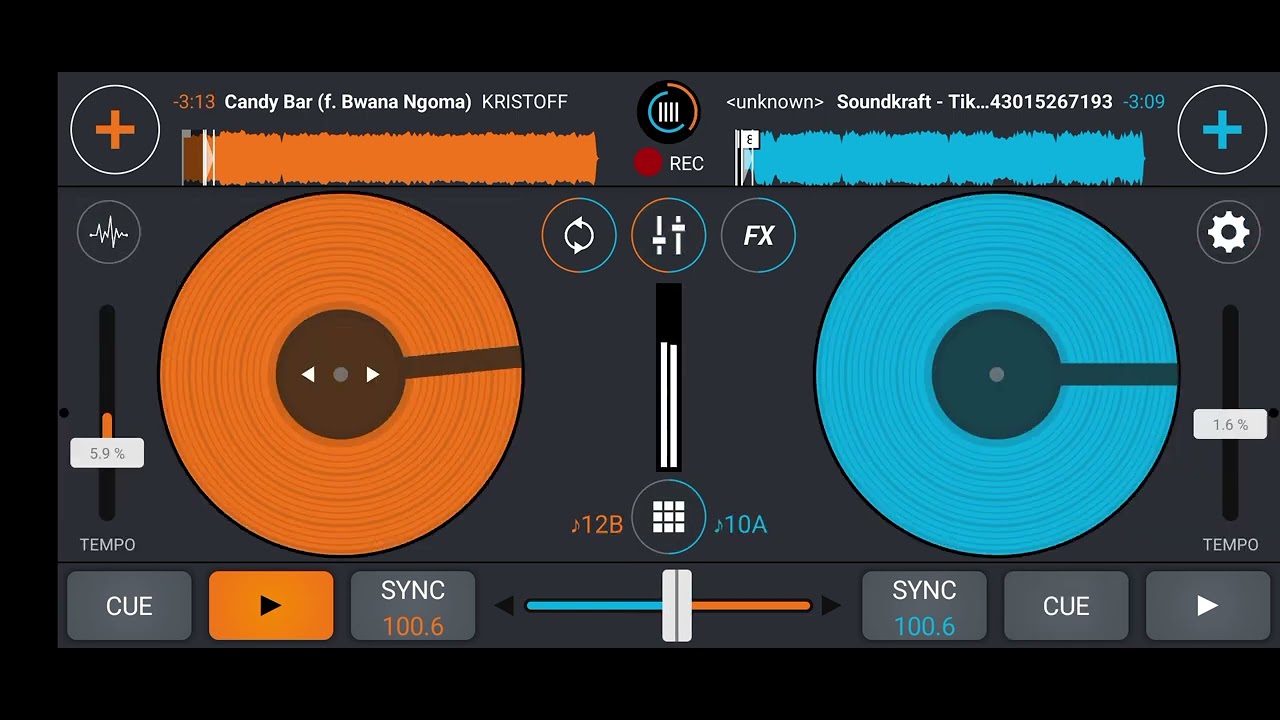Screen dimensions: 1280x720
Task: Pause the left deck with orange play button
Action: pos(271,606)
